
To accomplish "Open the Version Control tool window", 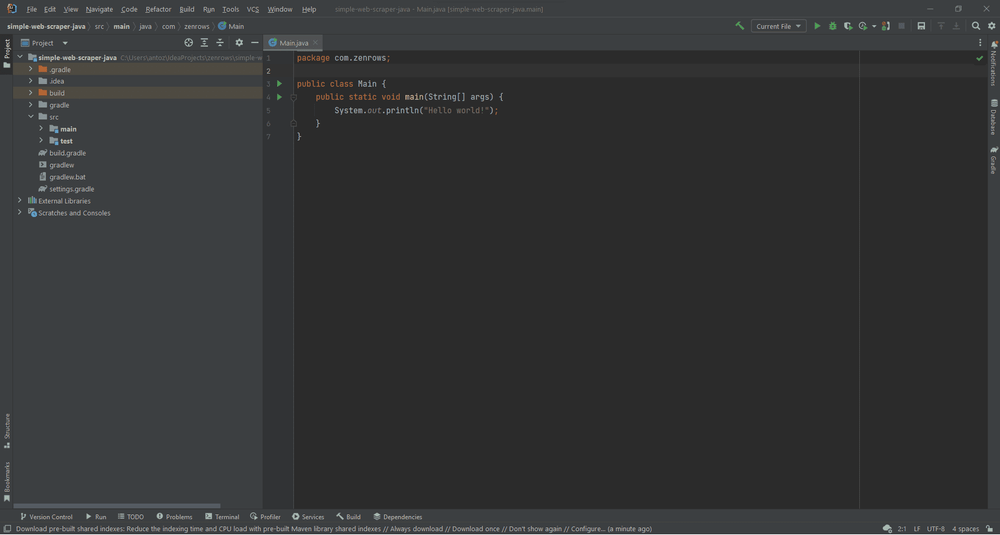I will (46, 517).
